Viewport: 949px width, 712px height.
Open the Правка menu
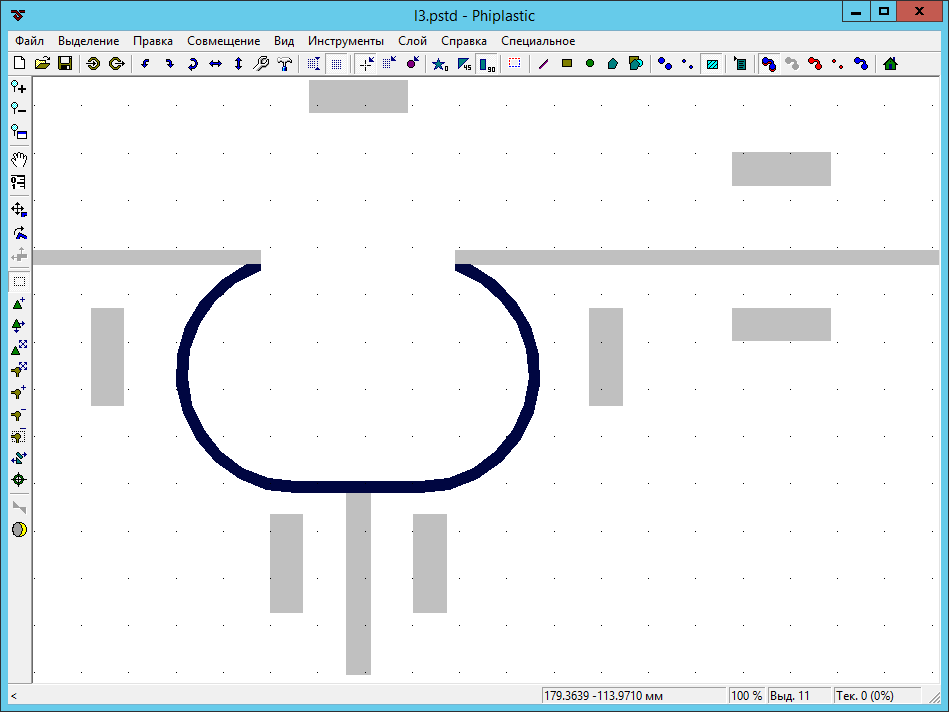(x=153, y=41)
